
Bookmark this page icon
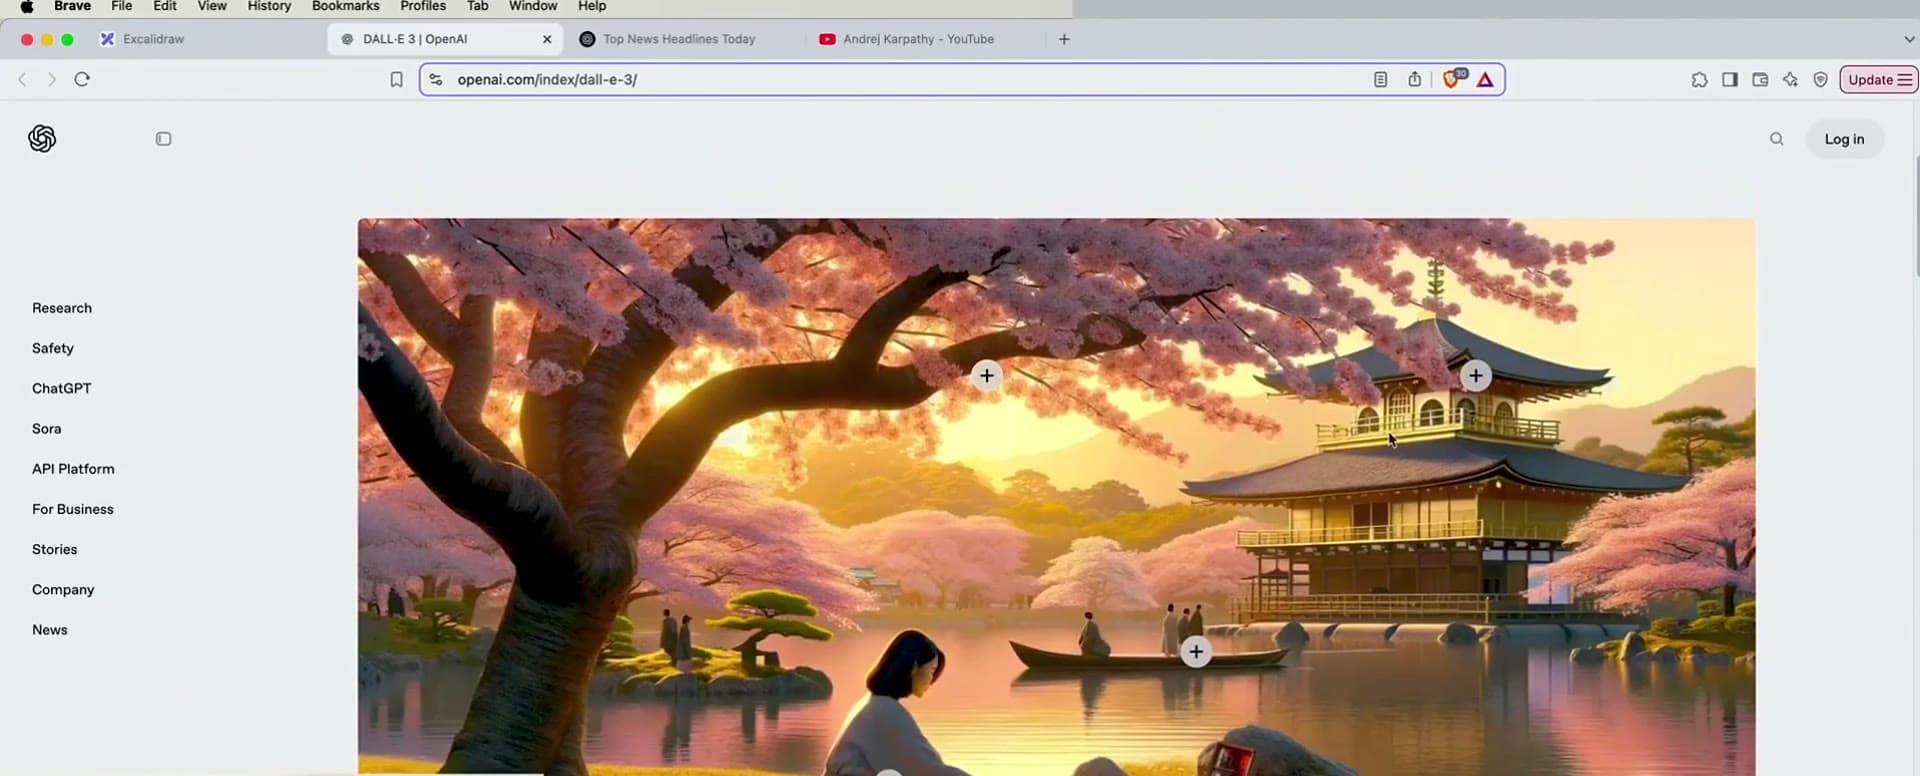click(x=396, y=80)
